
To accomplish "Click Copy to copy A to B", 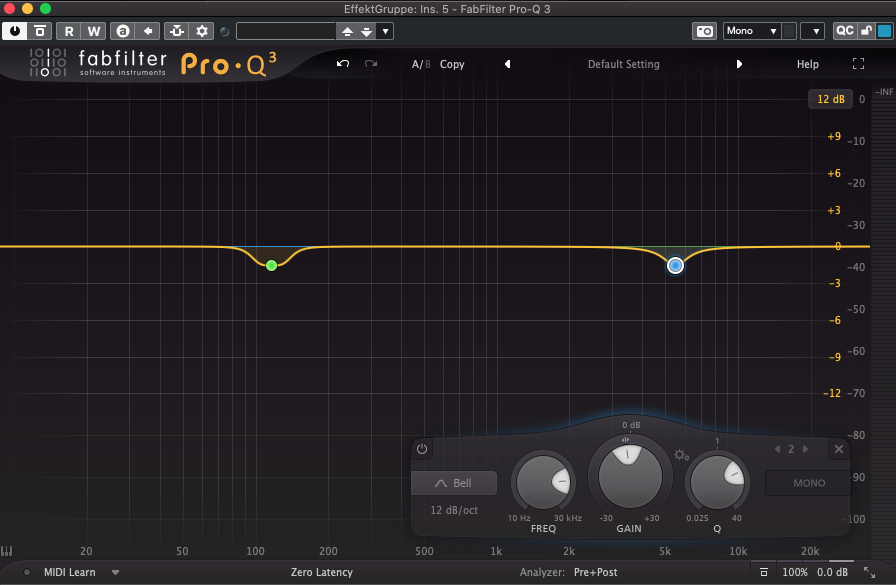I will (452, 64).
